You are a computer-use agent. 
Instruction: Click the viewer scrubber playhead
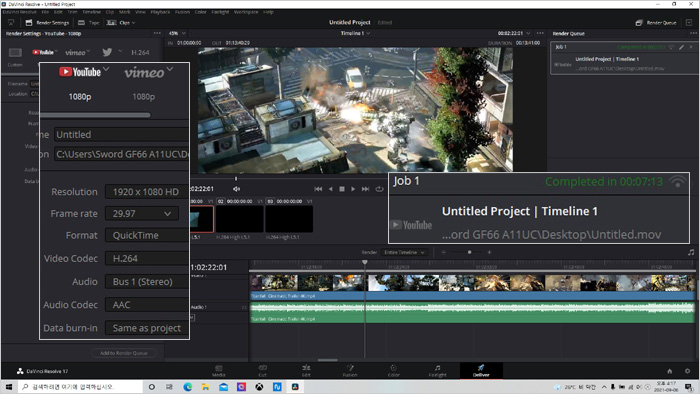coord(236,178)
